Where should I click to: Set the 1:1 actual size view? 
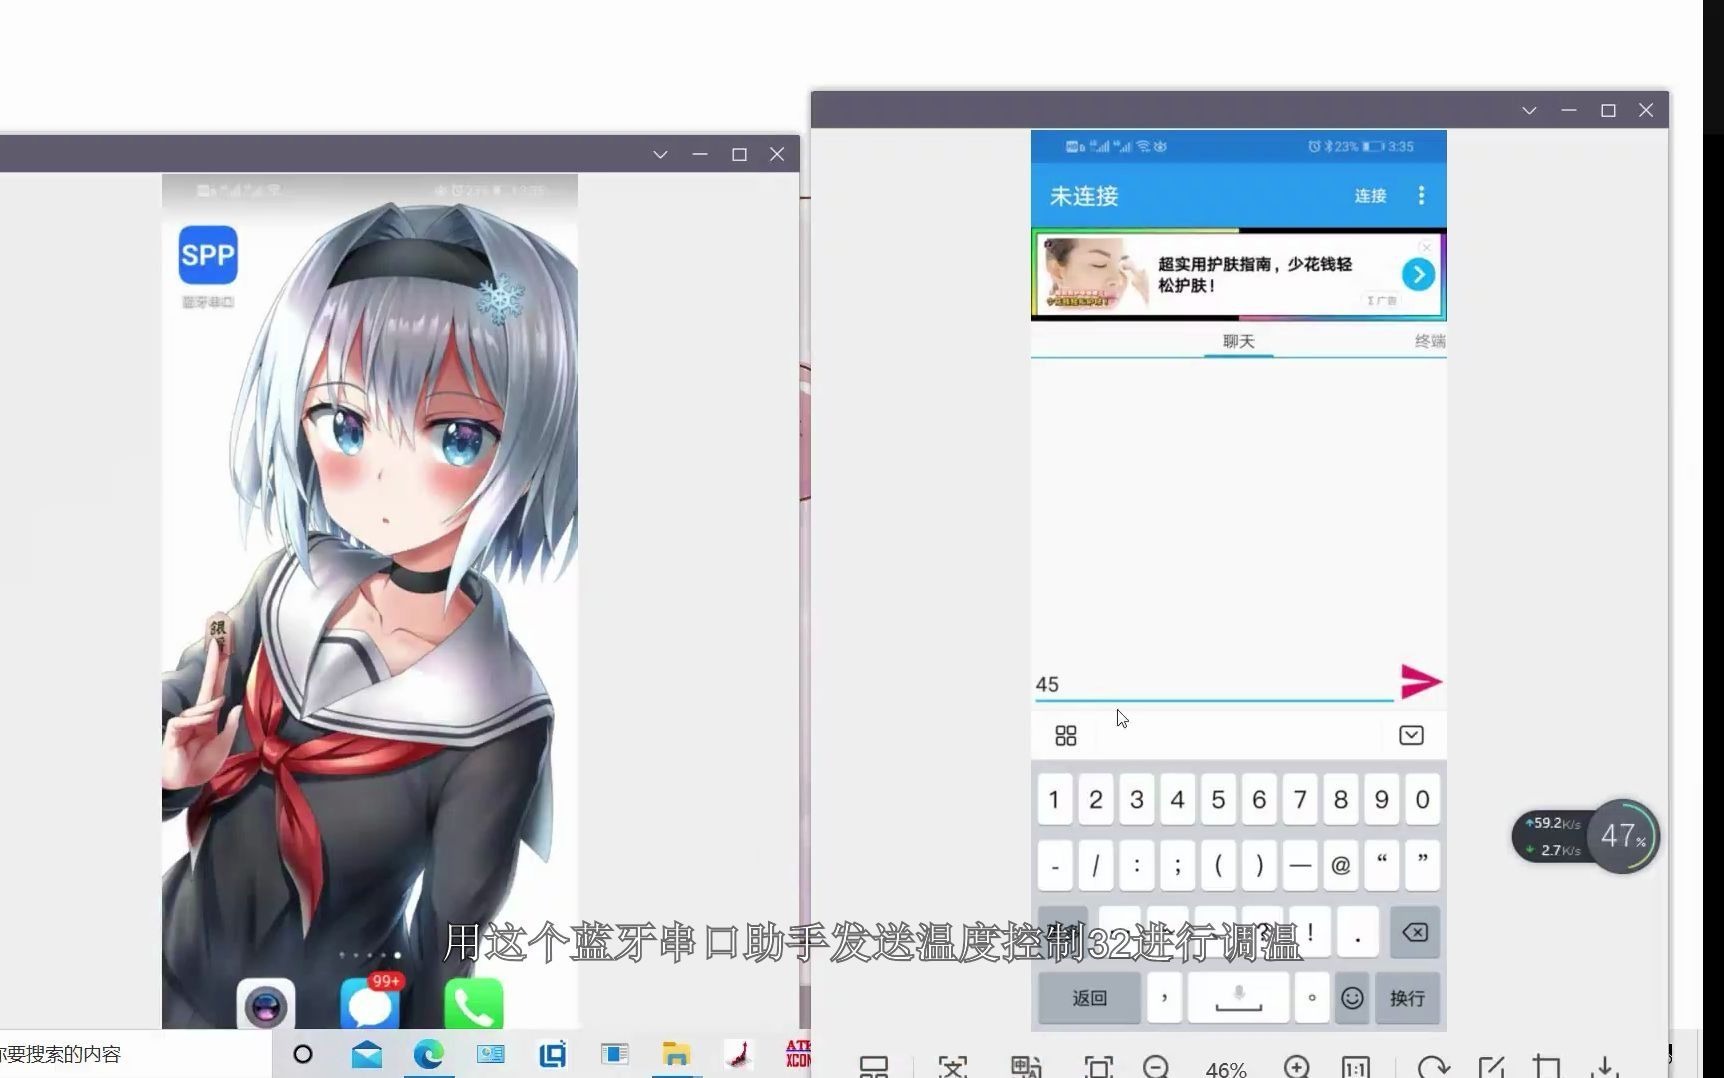tap(1356, 1068)
